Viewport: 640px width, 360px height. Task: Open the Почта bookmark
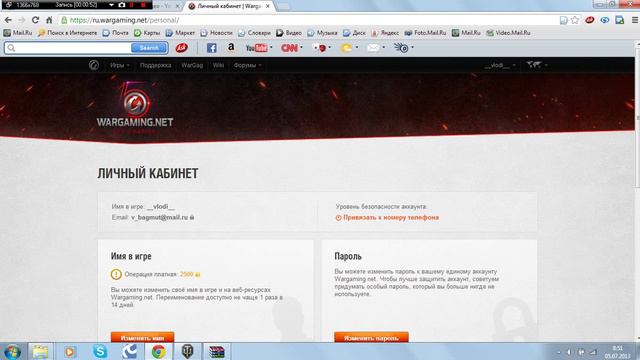coord(116,33)
